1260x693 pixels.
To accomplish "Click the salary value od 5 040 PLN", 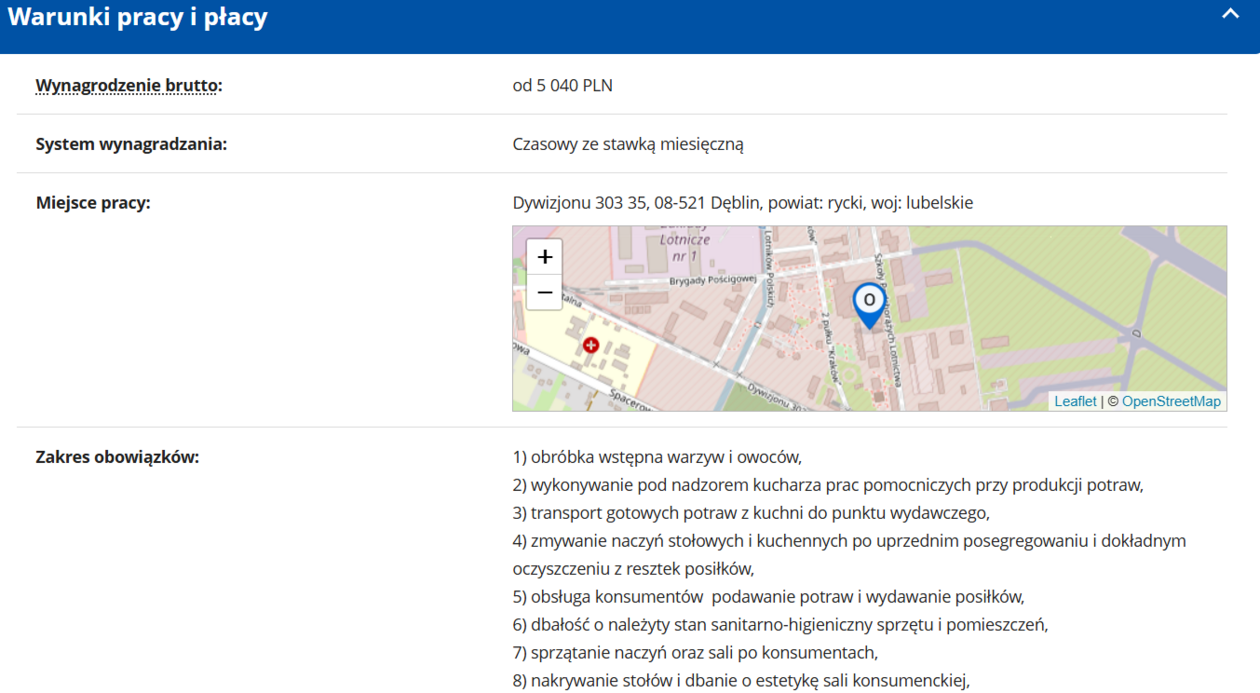I will pyautogui.click(x=562, y=86).
